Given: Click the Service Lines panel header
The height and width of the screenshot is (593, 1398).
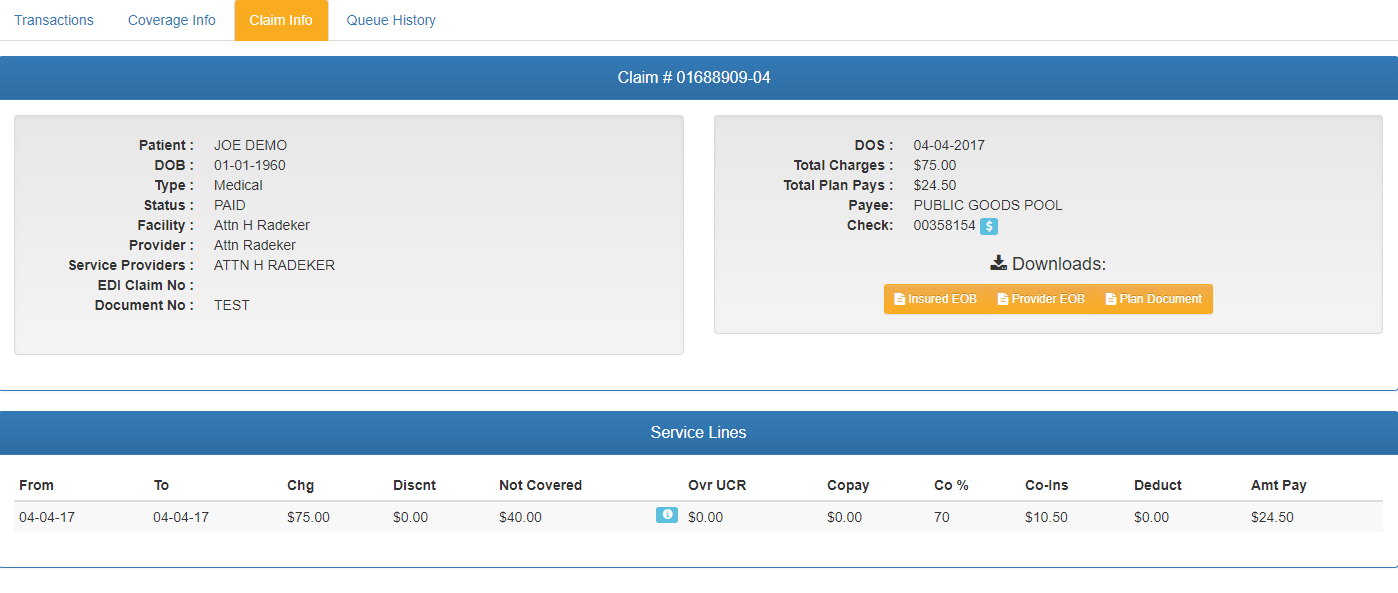Looking at the screenshot, I should click(698, 433).
